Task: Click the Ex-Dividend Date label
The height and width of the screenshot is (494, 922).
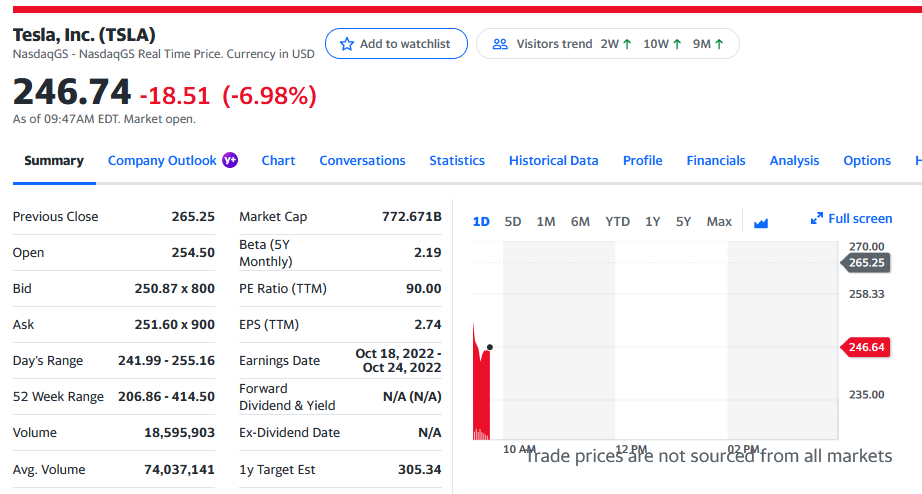Action: click(x=289, y=432)
